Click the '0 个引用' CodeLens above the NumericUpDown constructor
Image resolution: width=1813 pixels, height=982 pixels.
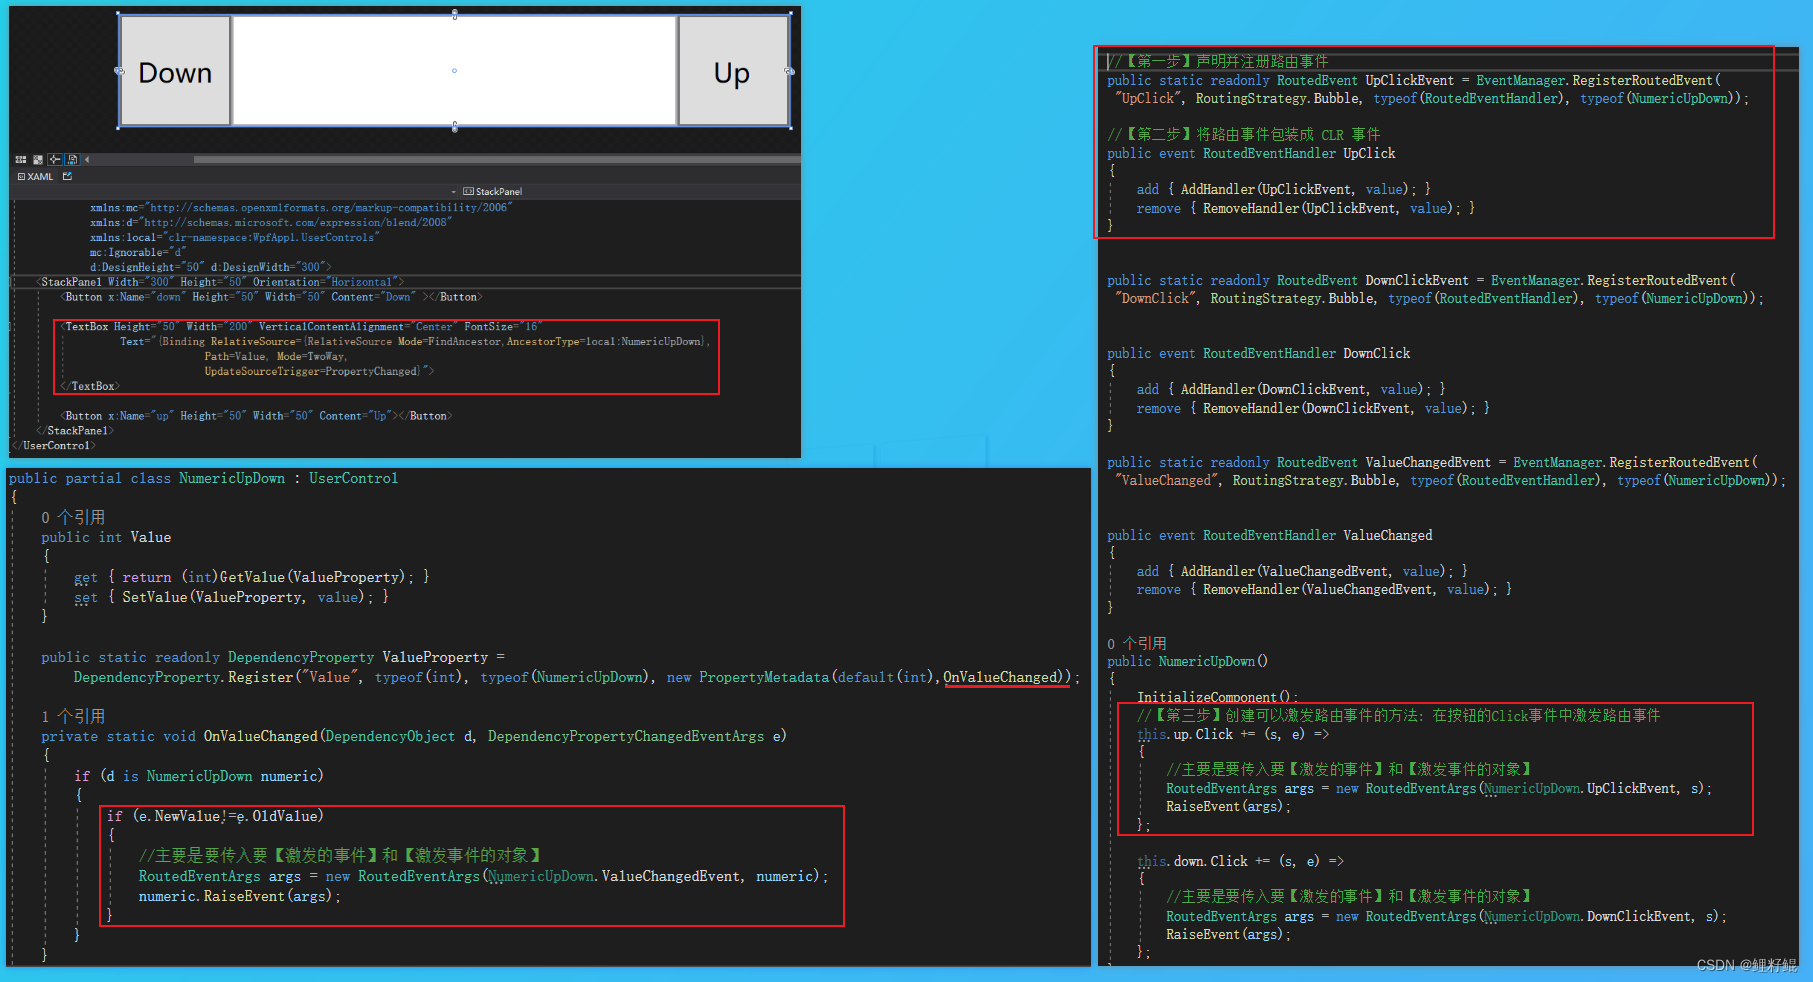(1137, 643)
